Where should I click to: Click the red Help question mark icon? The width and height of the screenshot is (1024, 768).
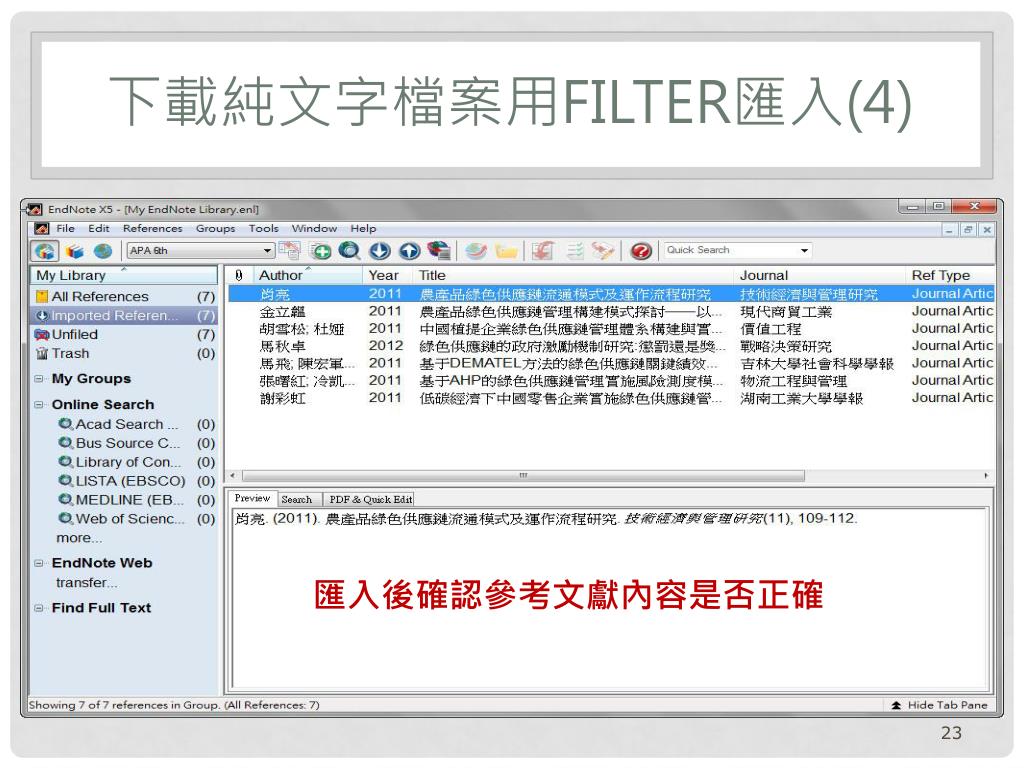tap(641, 251)
